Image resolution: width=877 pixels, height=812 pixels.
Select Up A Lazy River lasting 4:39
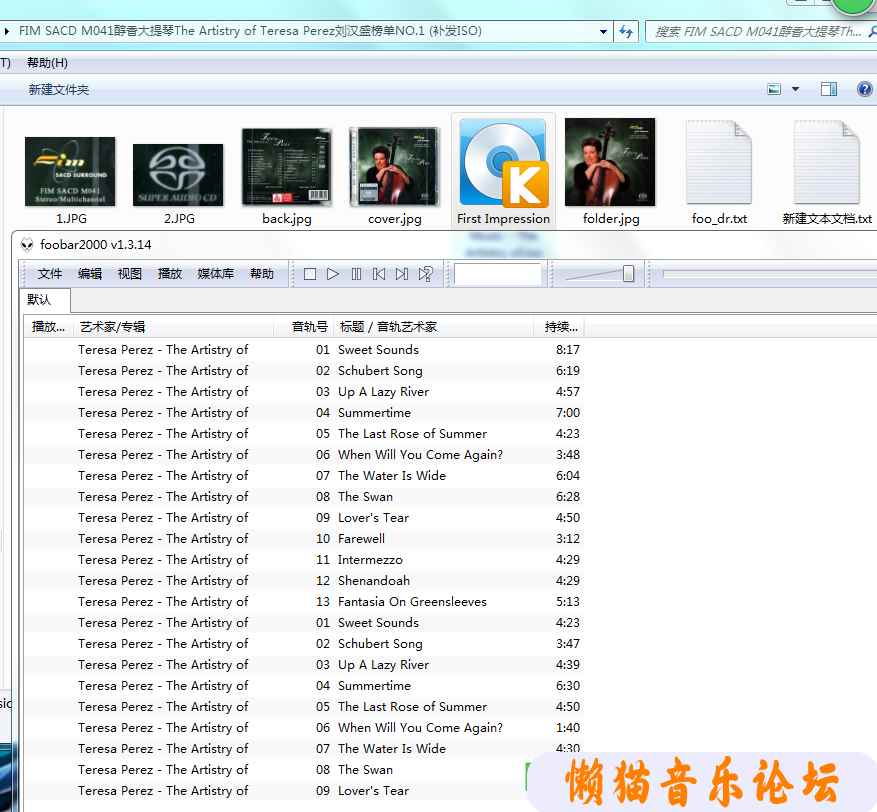click(304, 664)
